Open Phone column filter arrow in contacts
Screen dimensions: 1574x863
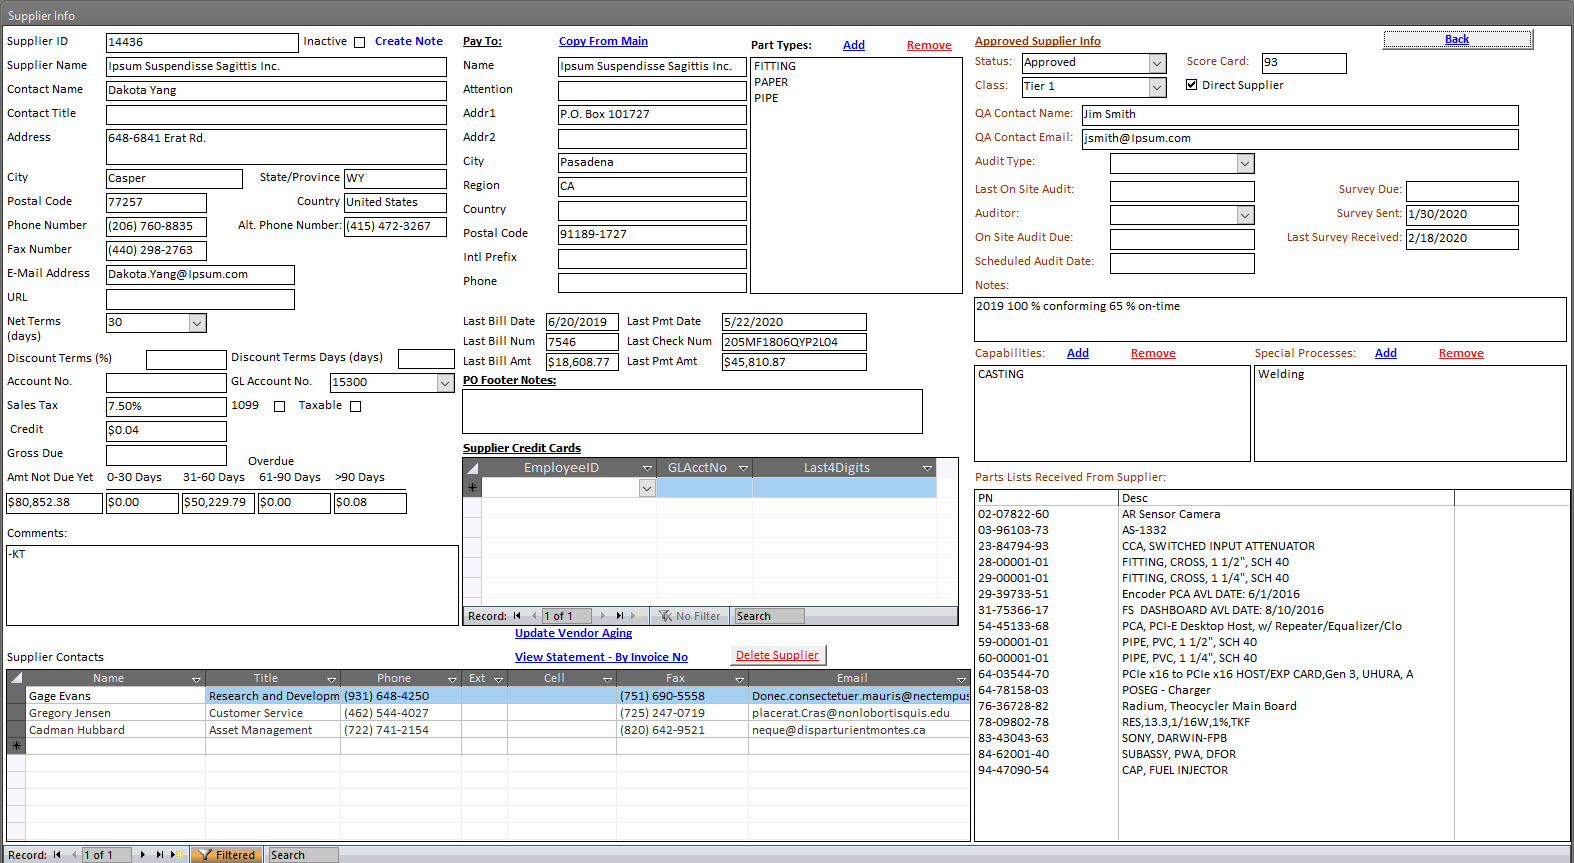452,679
